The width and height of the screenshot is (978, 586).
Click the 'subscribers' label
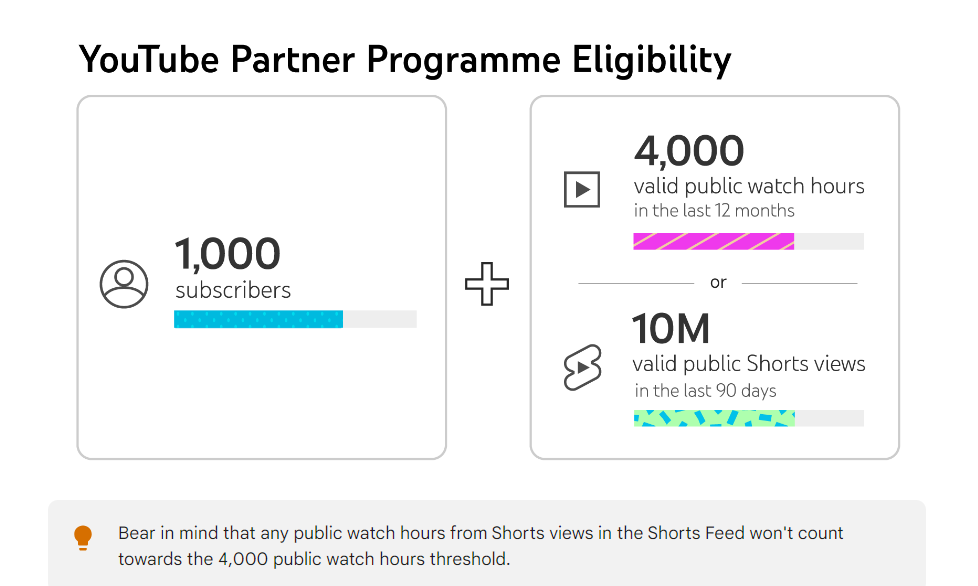point(233,291)
